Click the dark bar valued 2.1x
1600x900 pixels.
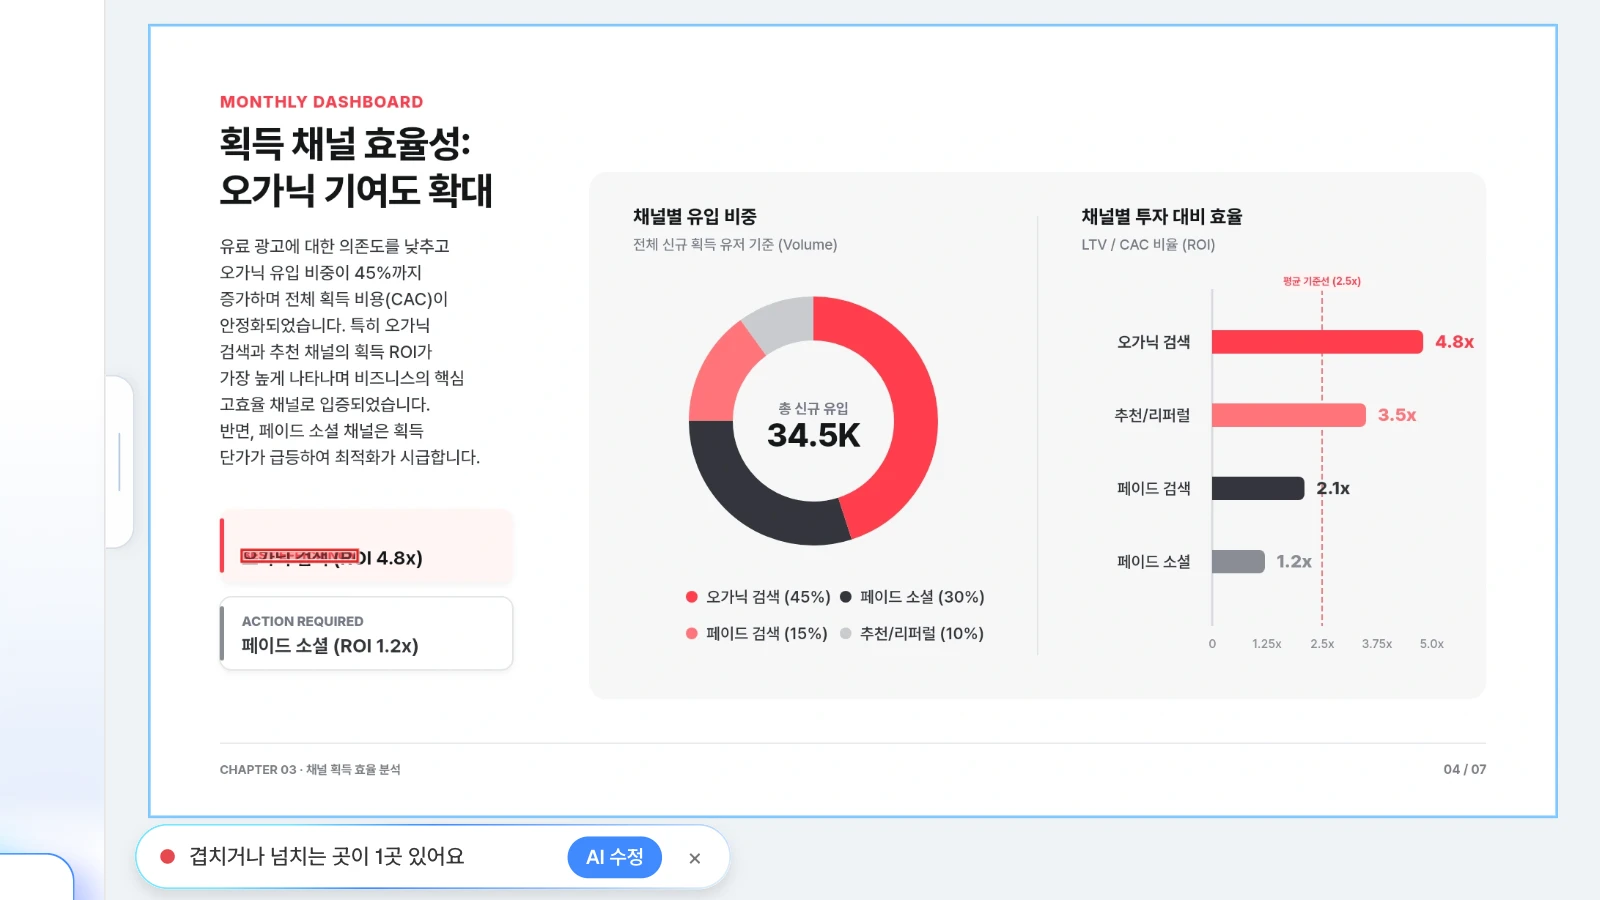coord(1258,488)
